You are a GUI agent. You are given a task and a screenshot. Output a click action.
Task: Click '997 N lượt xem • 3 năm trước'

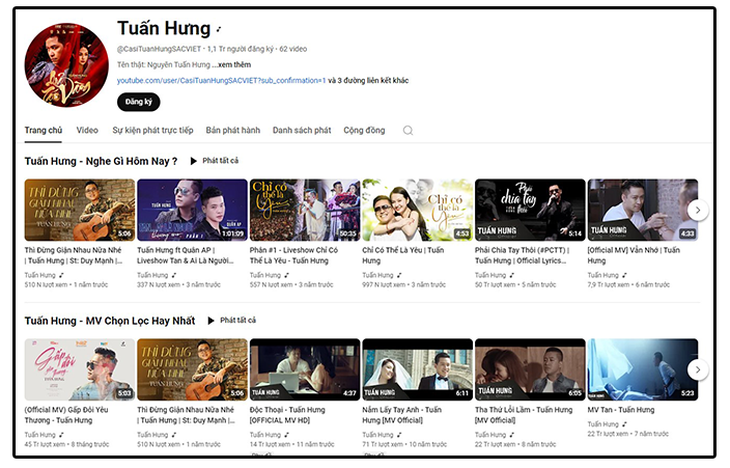click(404, 285)
